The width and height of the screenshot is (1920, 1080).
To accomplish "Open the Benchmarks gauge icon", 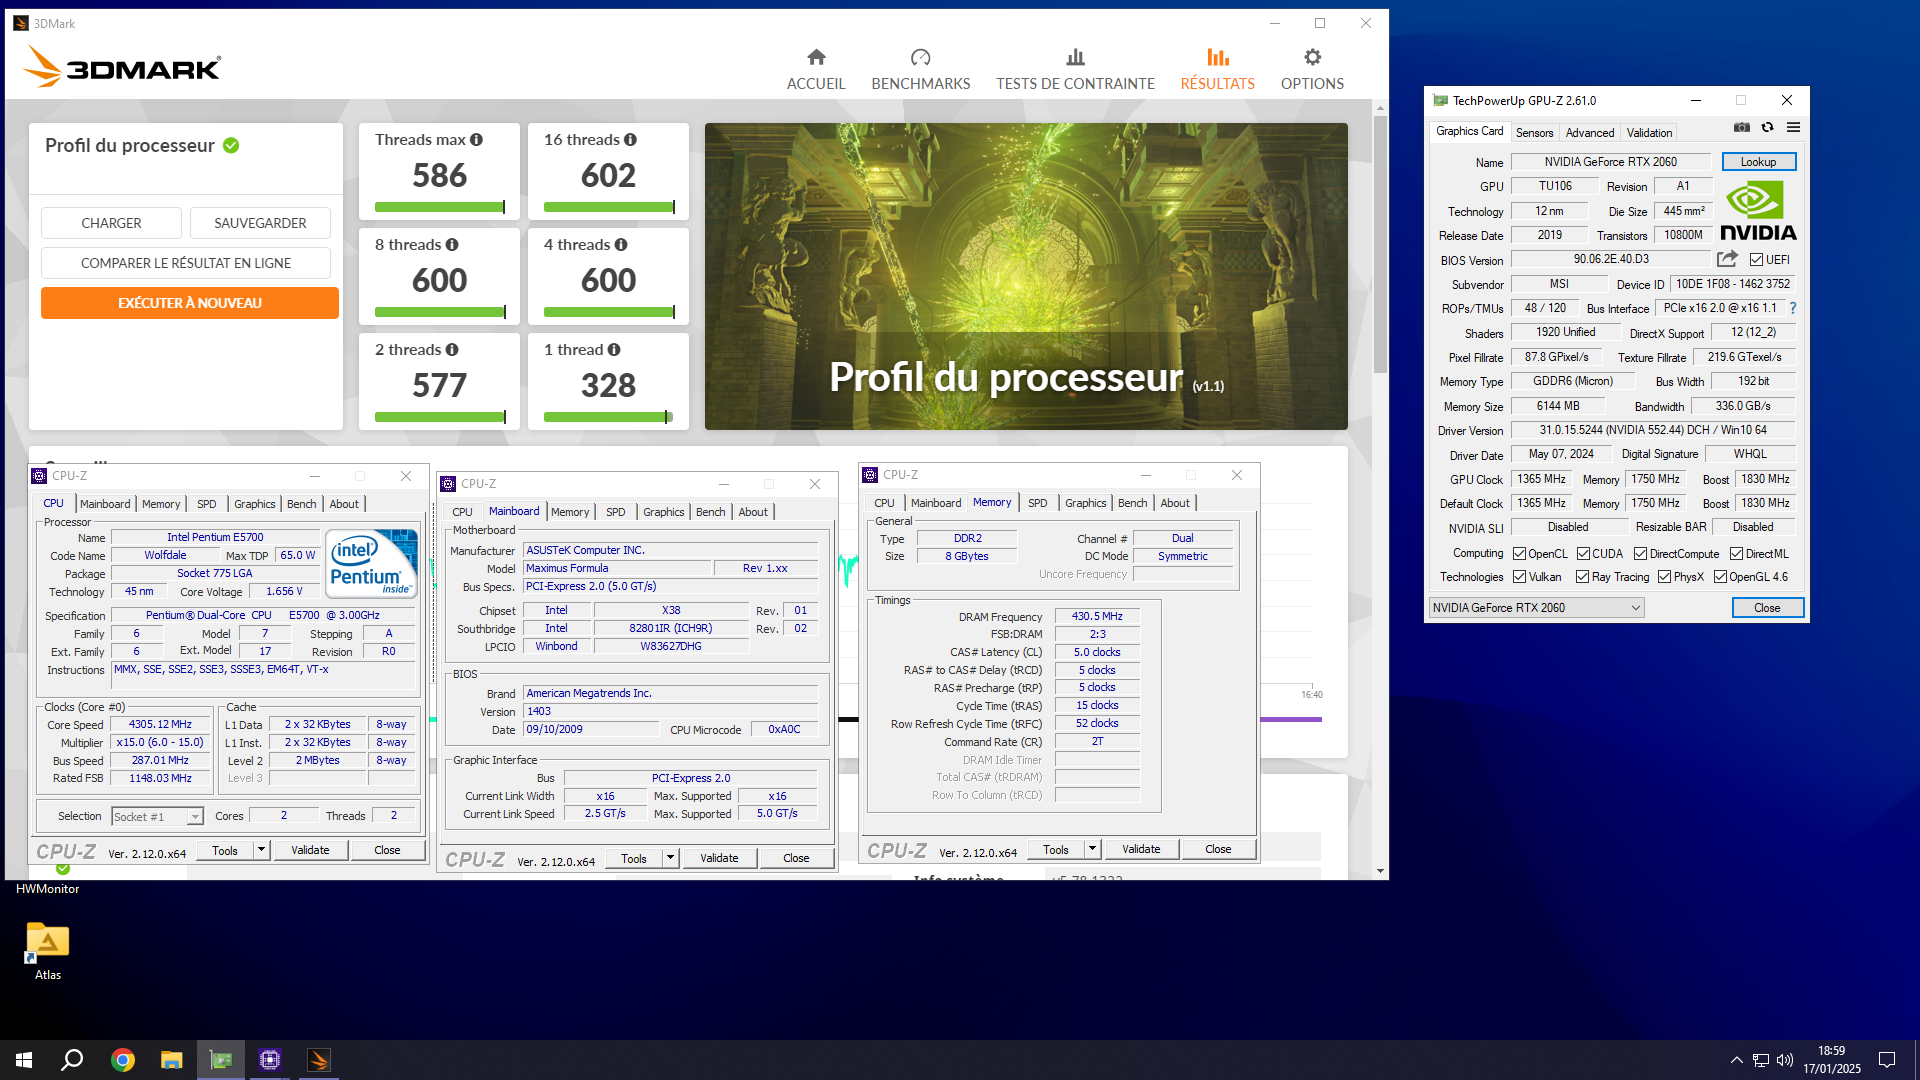I will coord(920,57).
